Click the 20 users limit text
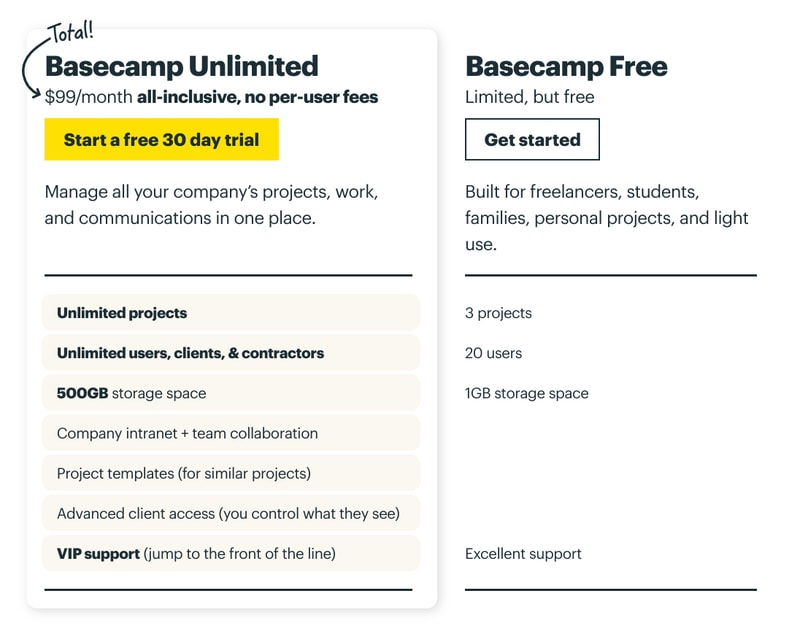 tap(493, 353)
